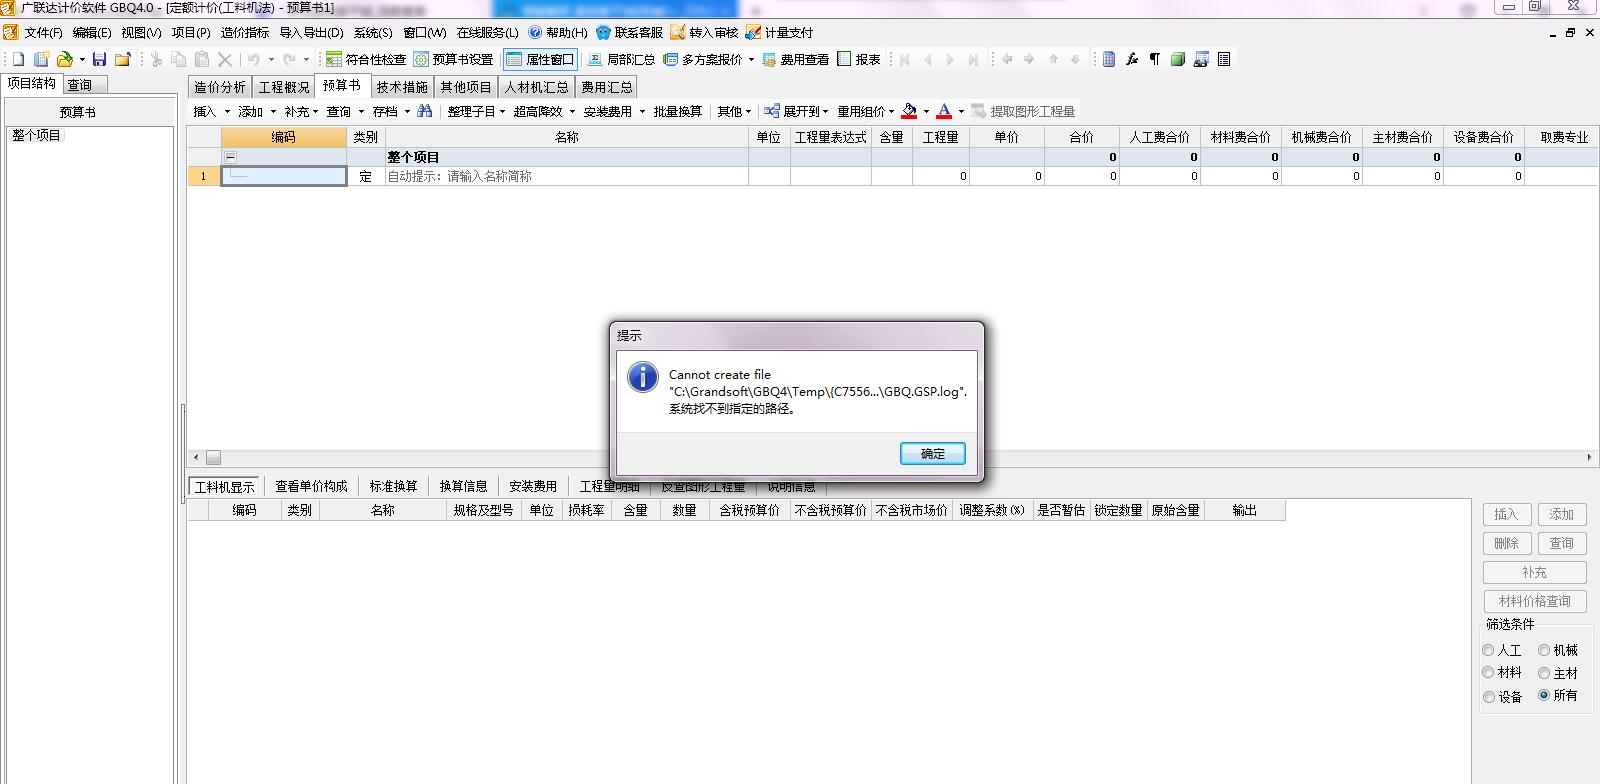Click 批量换算 batch conversion
1600x784 pixels.
678,112
